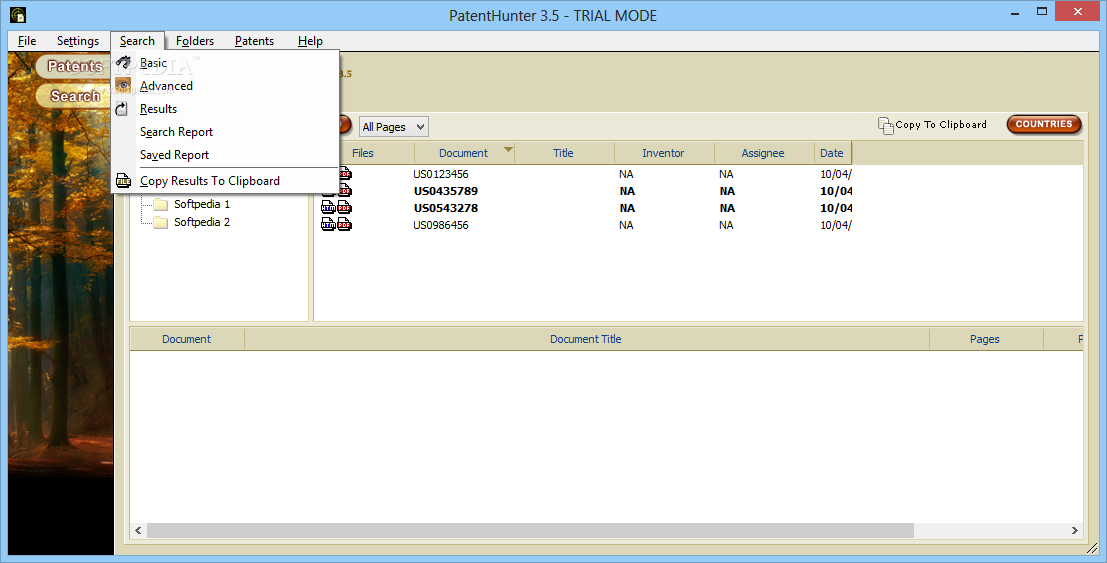The image size is (1107, 563).
Task: Select document US0123456
Action: click(x=441, y=174)
